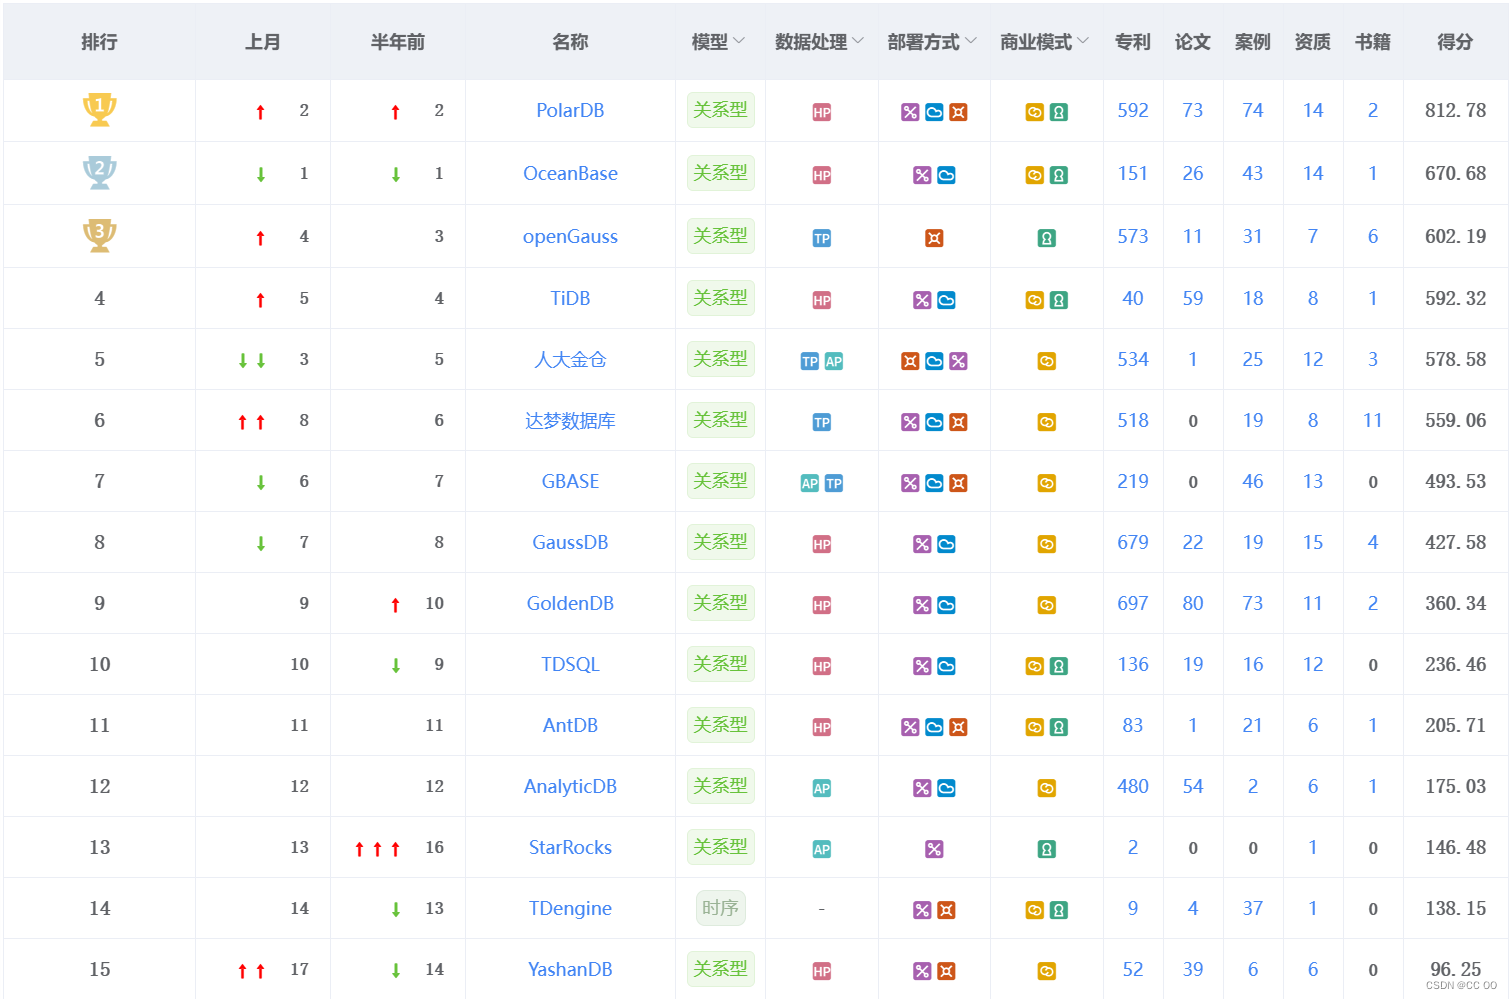Click the orange deployment icon in openGauss row
The height and width of the screenshot is (999, 1512).
point(934,238)
